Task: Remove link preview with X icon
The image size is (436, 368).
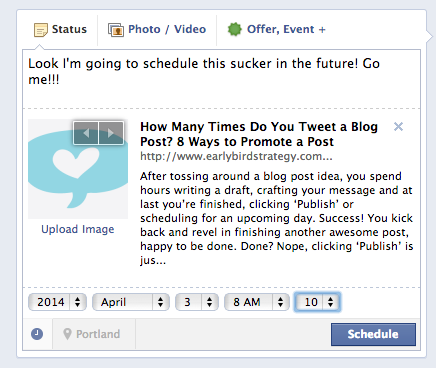Action: click(398, 127)
